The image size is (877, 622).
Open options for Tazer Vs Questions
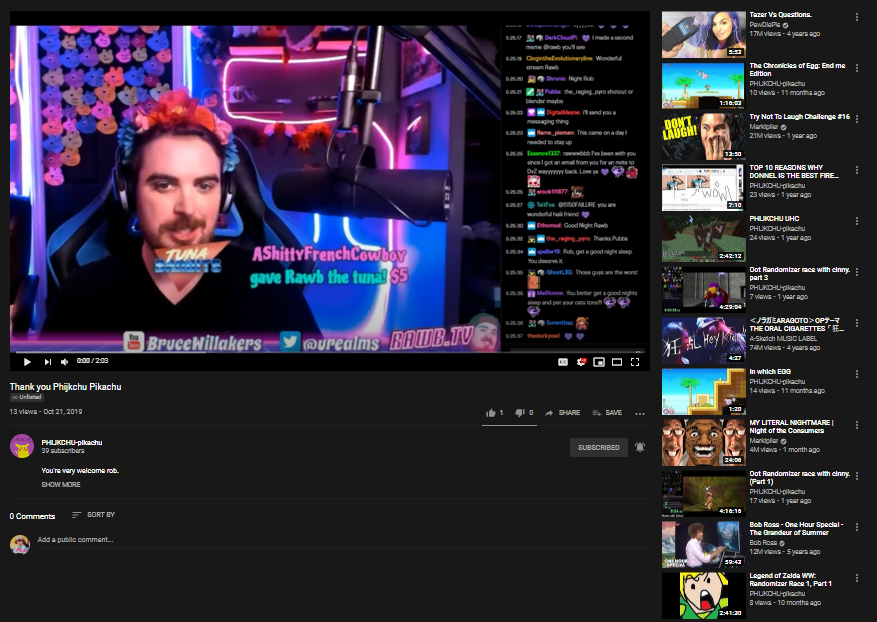pyautogui.click(x=856, y=17)
